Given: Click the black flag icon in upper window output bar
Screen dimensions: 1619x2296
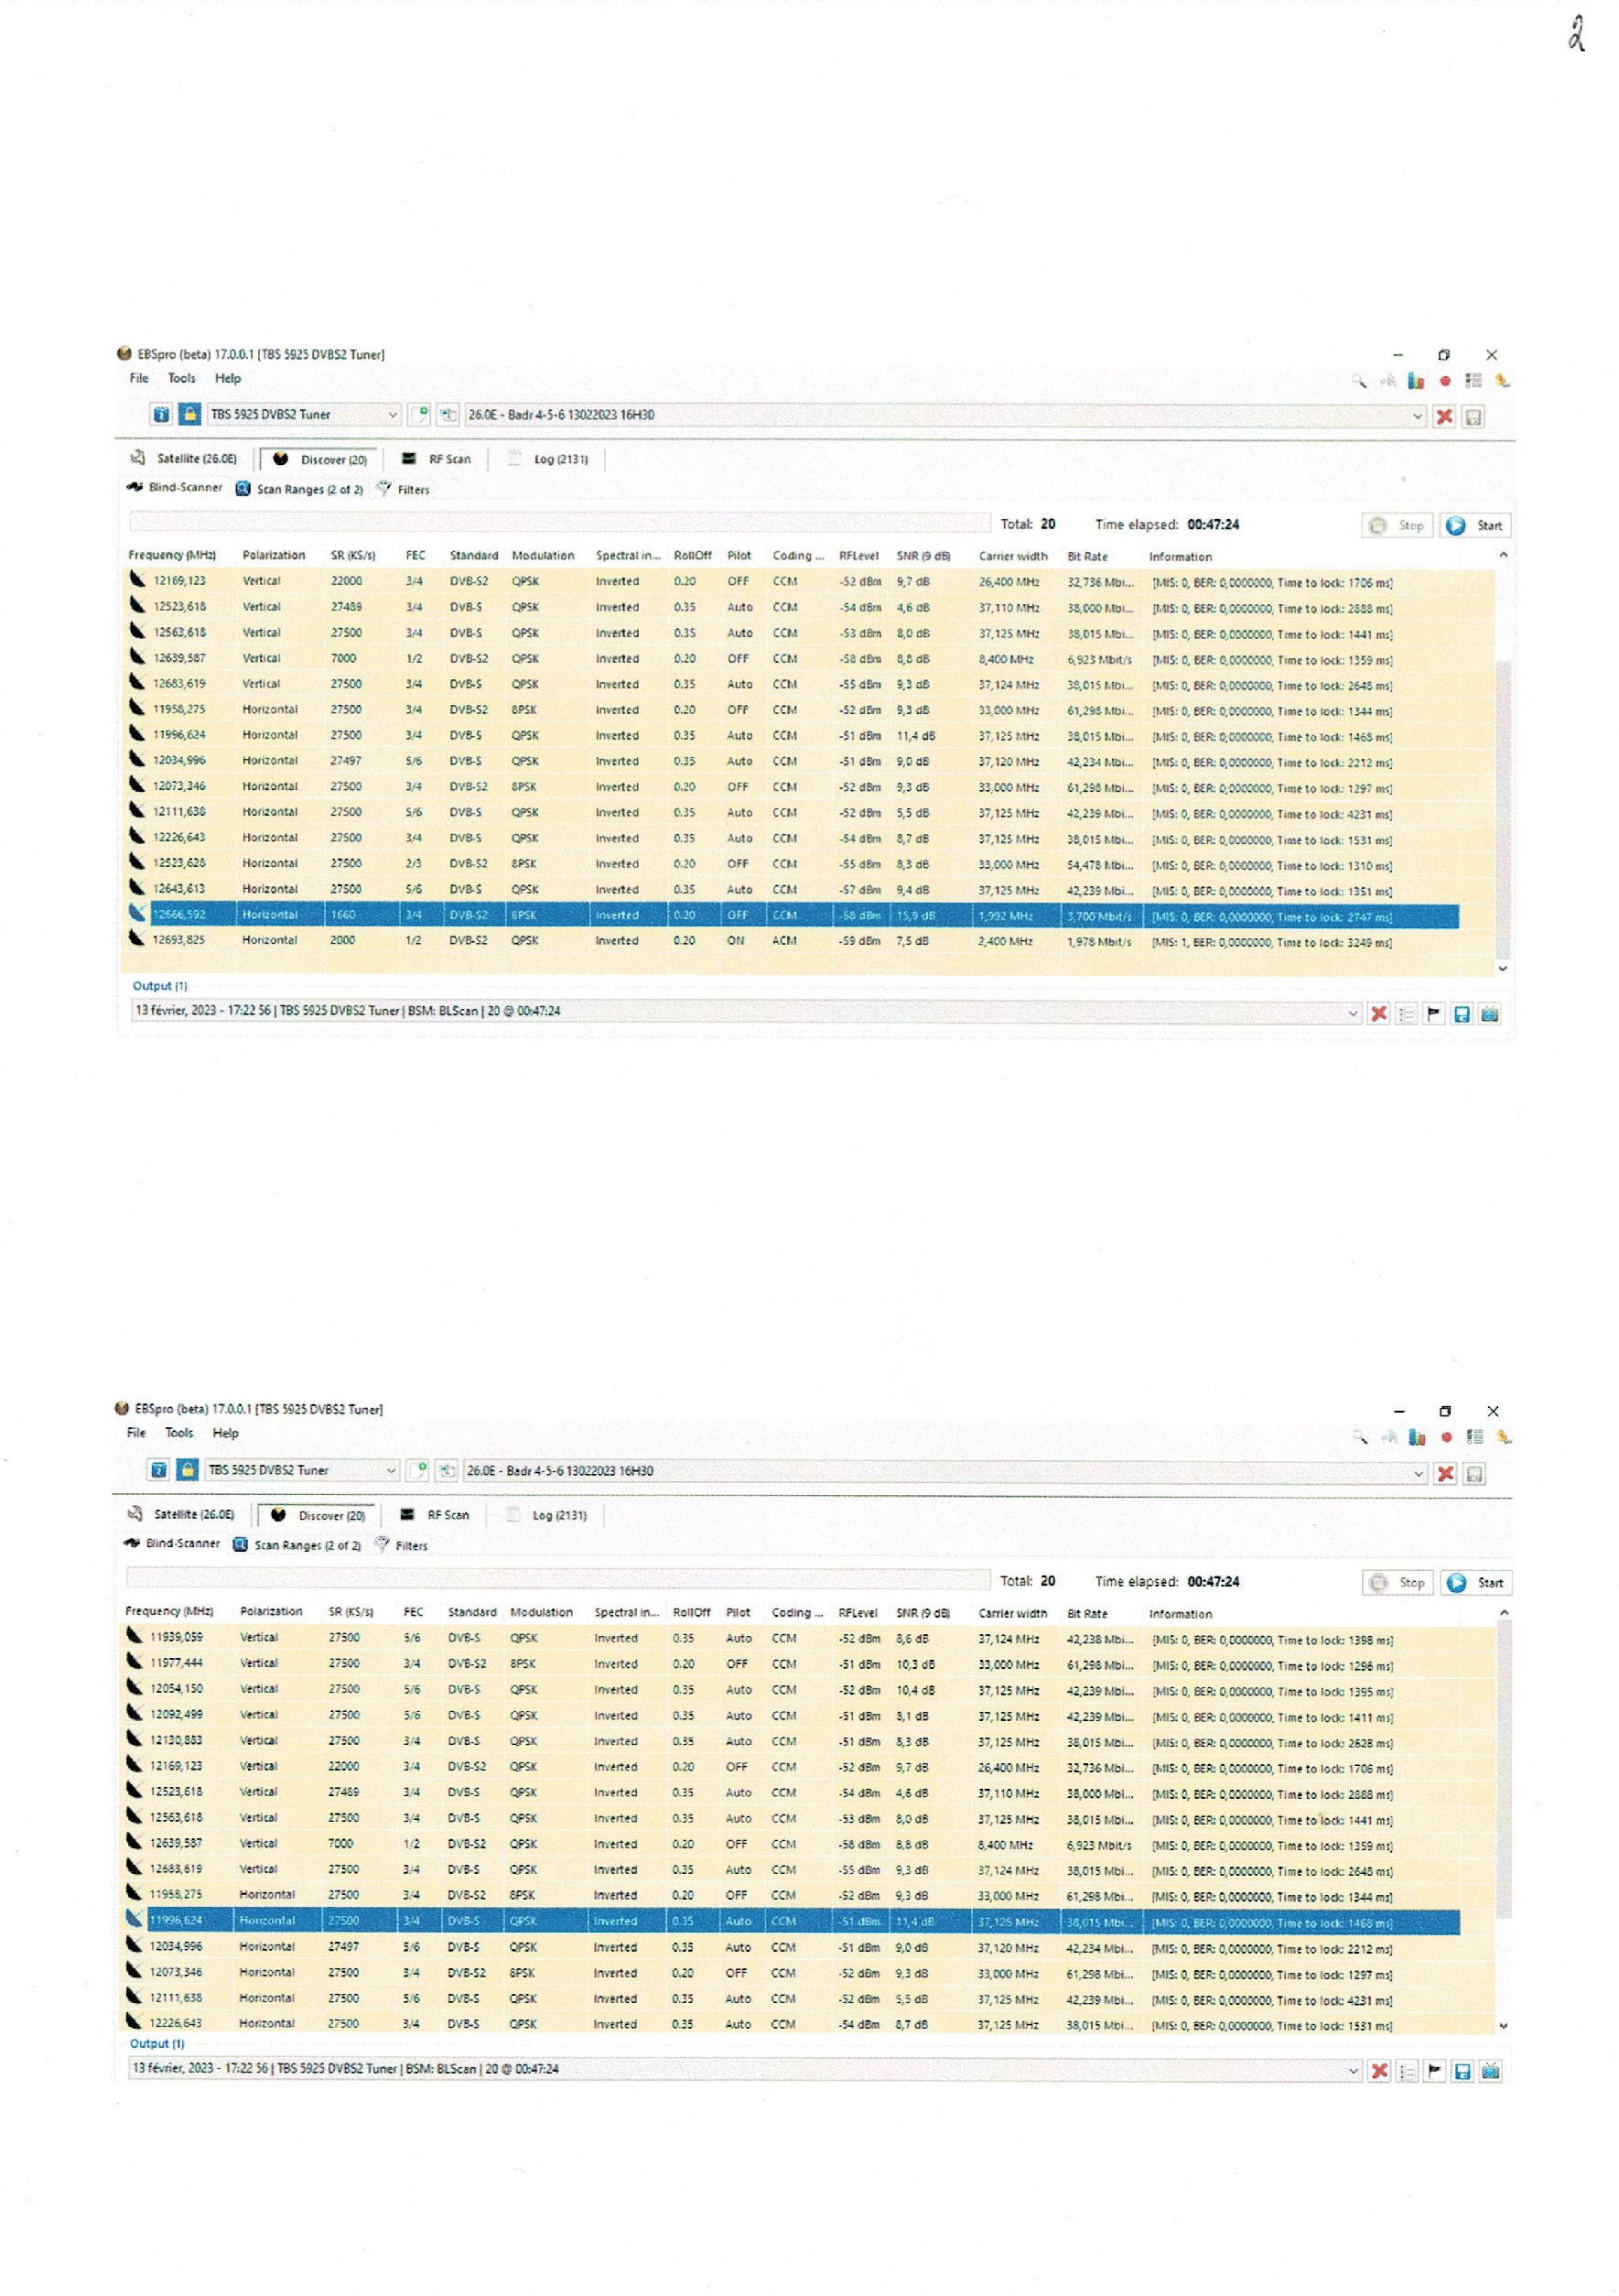Looking at the screenshot, I should 1433,1014.
